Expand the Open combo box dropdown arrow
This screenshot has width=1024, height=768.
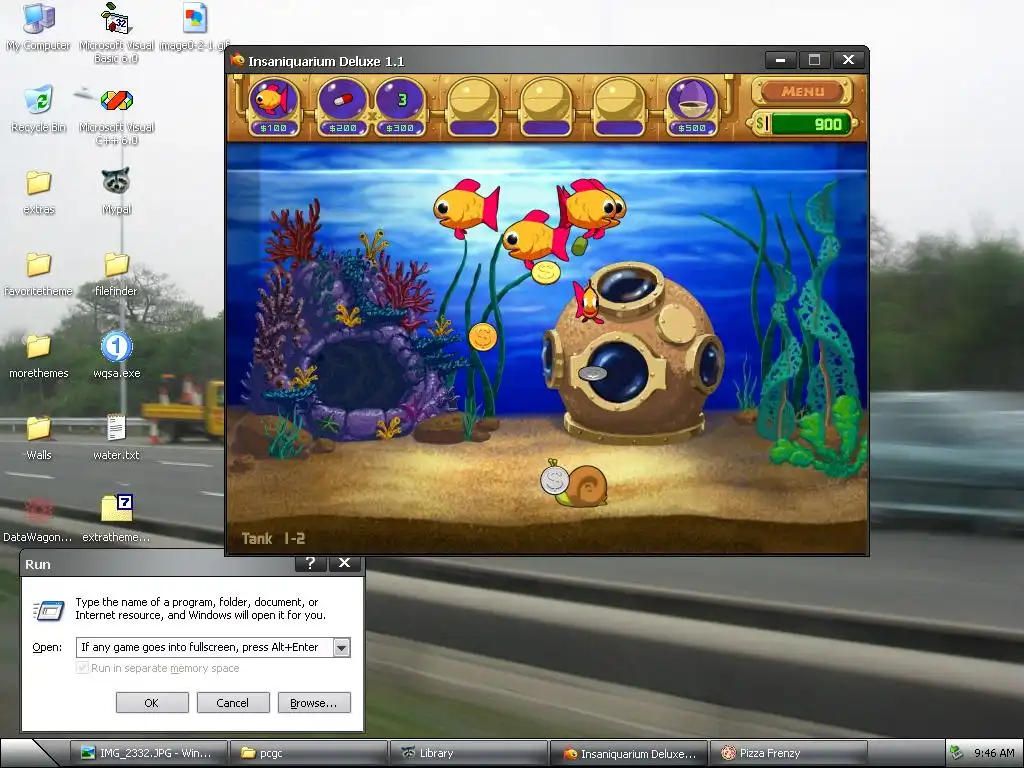[x=342, y=647]
